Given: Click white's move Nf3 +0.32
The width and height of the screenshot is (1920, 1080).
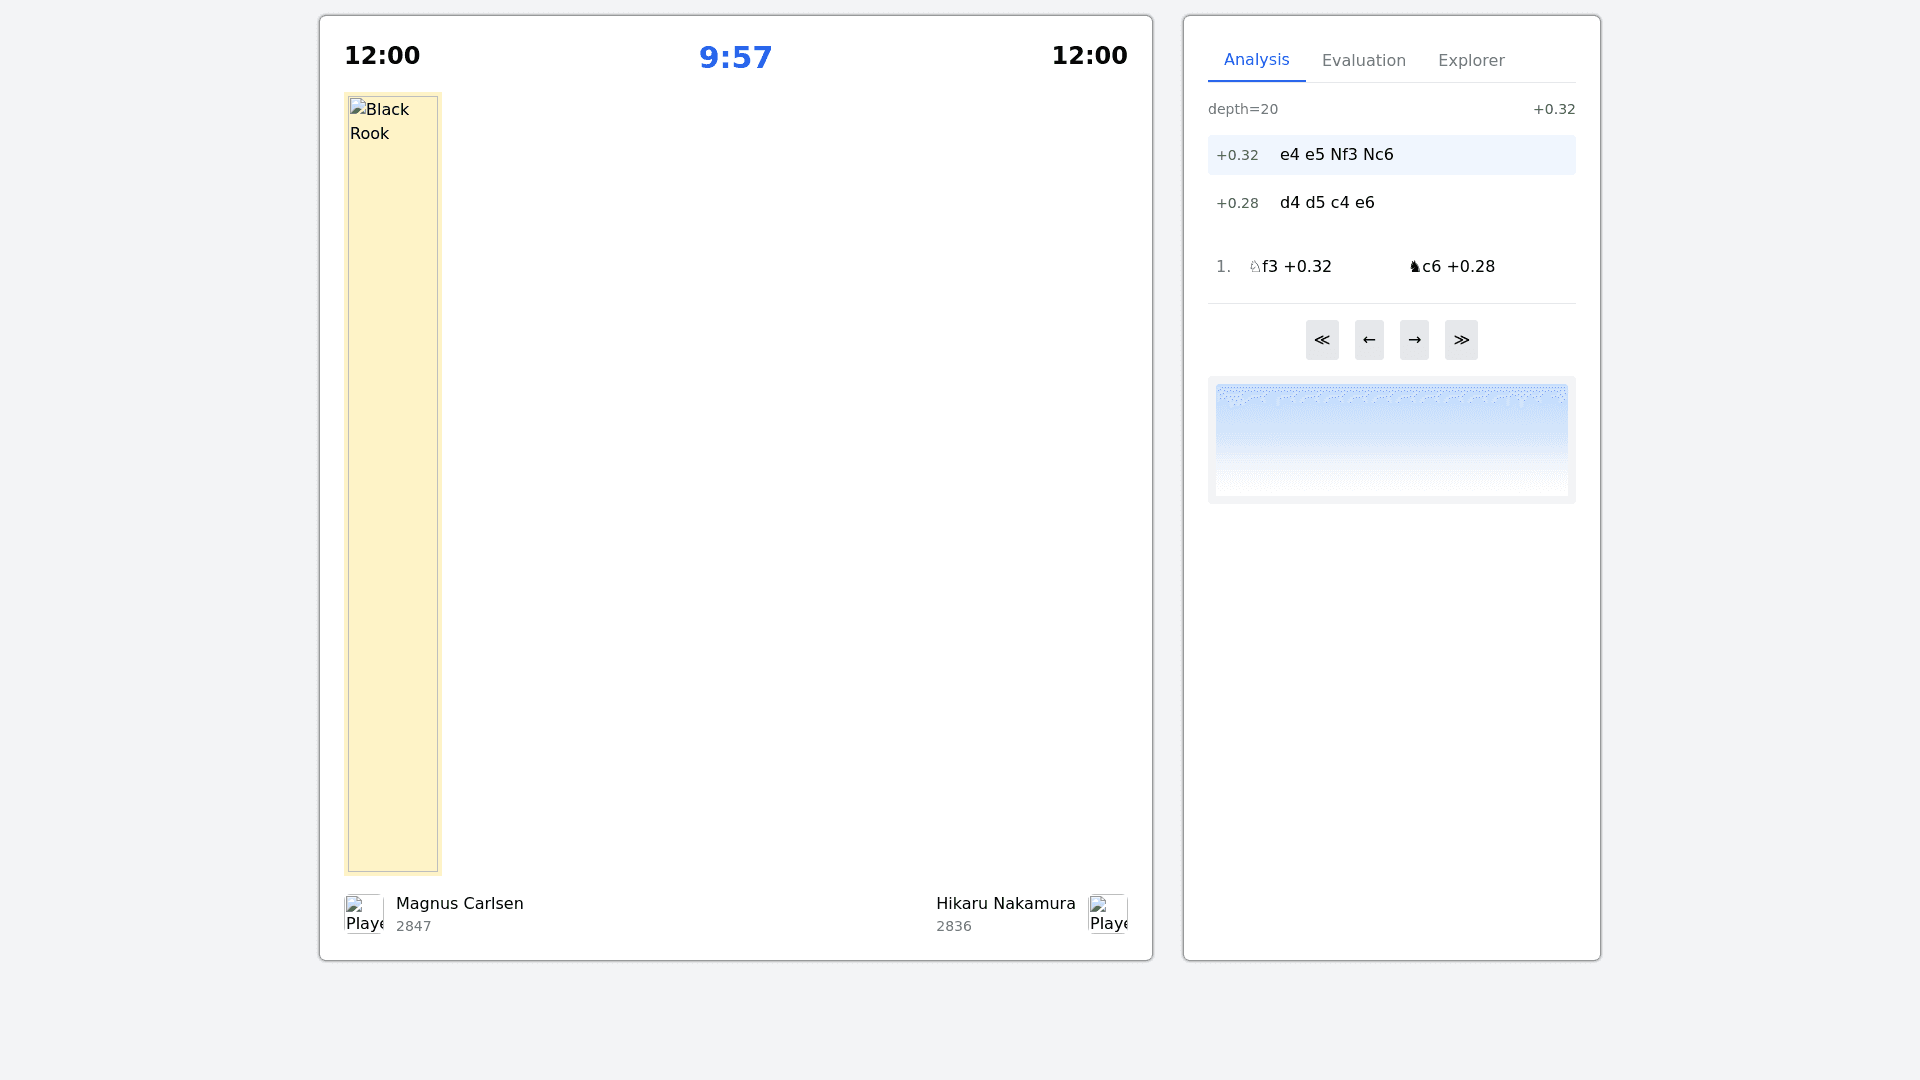Looking at the screenshot, I should (1291, 267).
